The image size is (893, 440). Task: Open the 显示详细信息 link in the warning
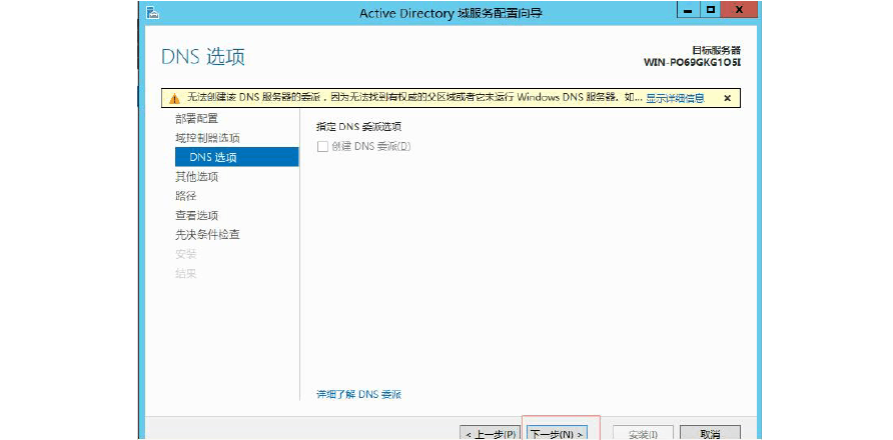coord(674,98)
